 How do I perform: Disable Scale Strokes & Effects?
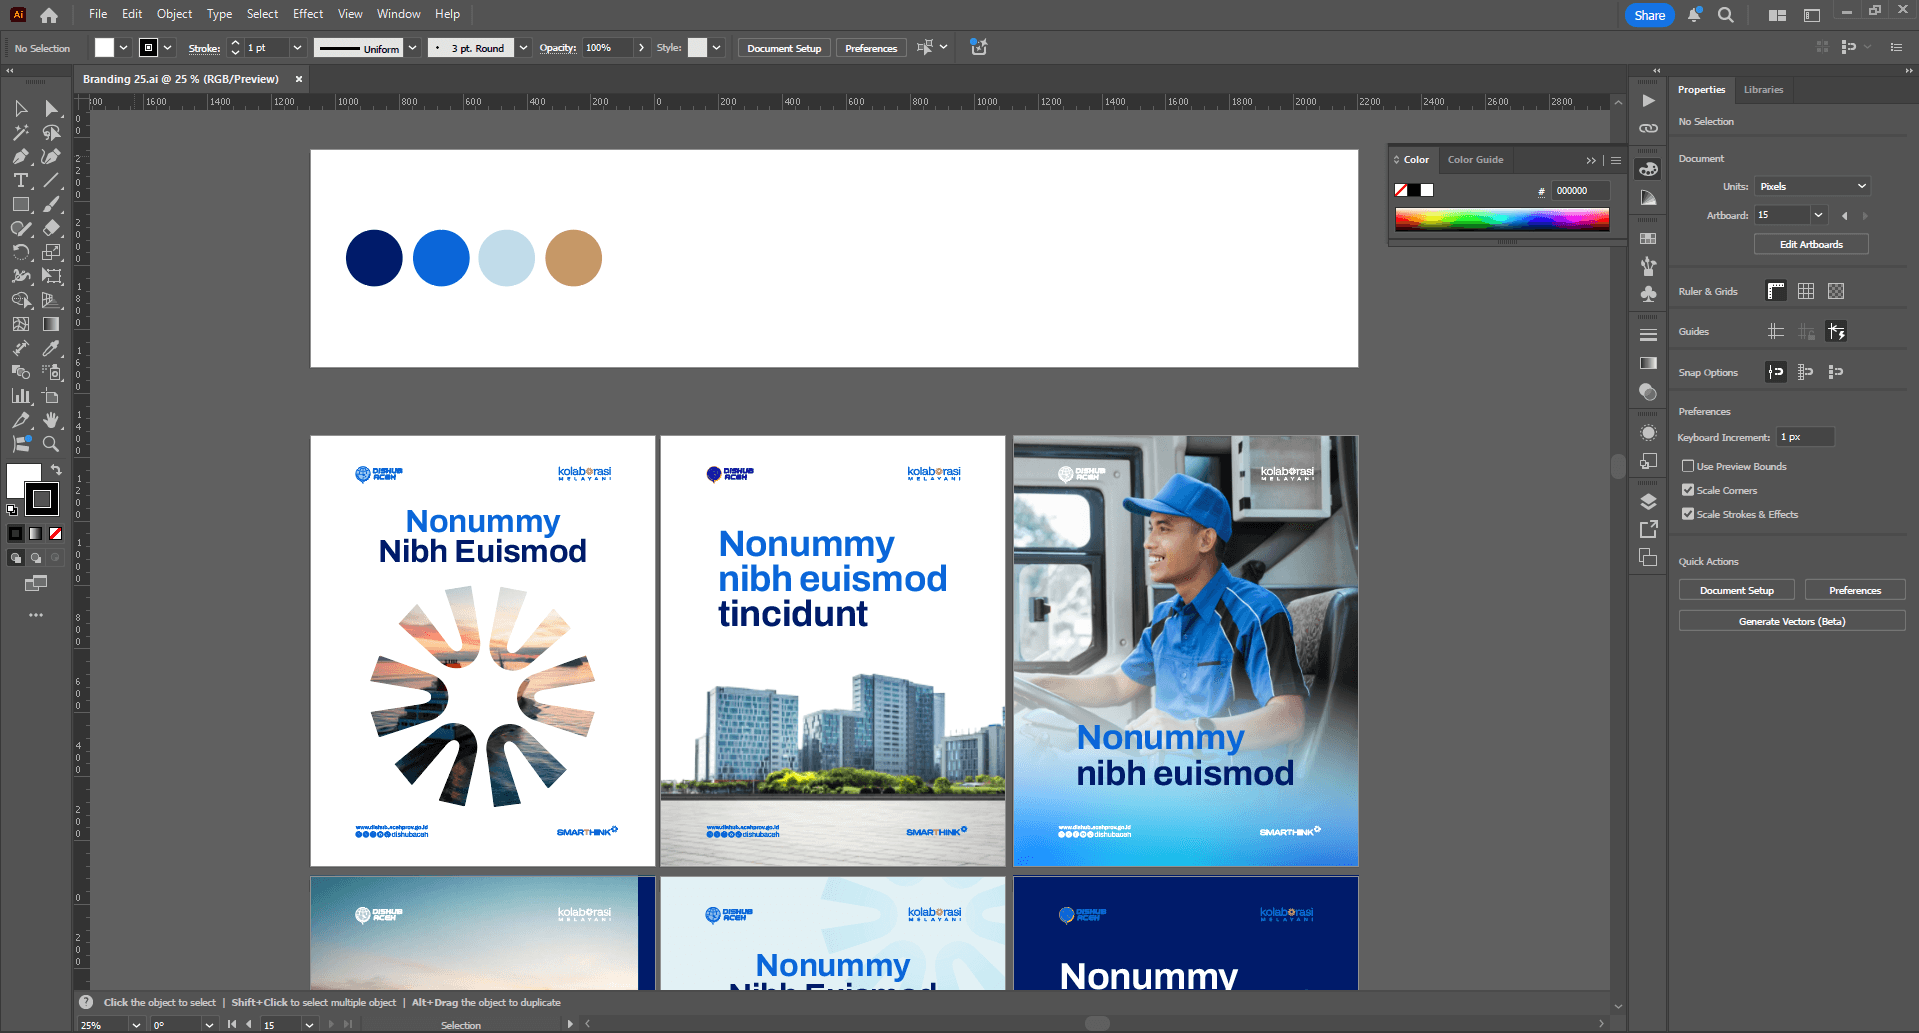coord(1688,514)
